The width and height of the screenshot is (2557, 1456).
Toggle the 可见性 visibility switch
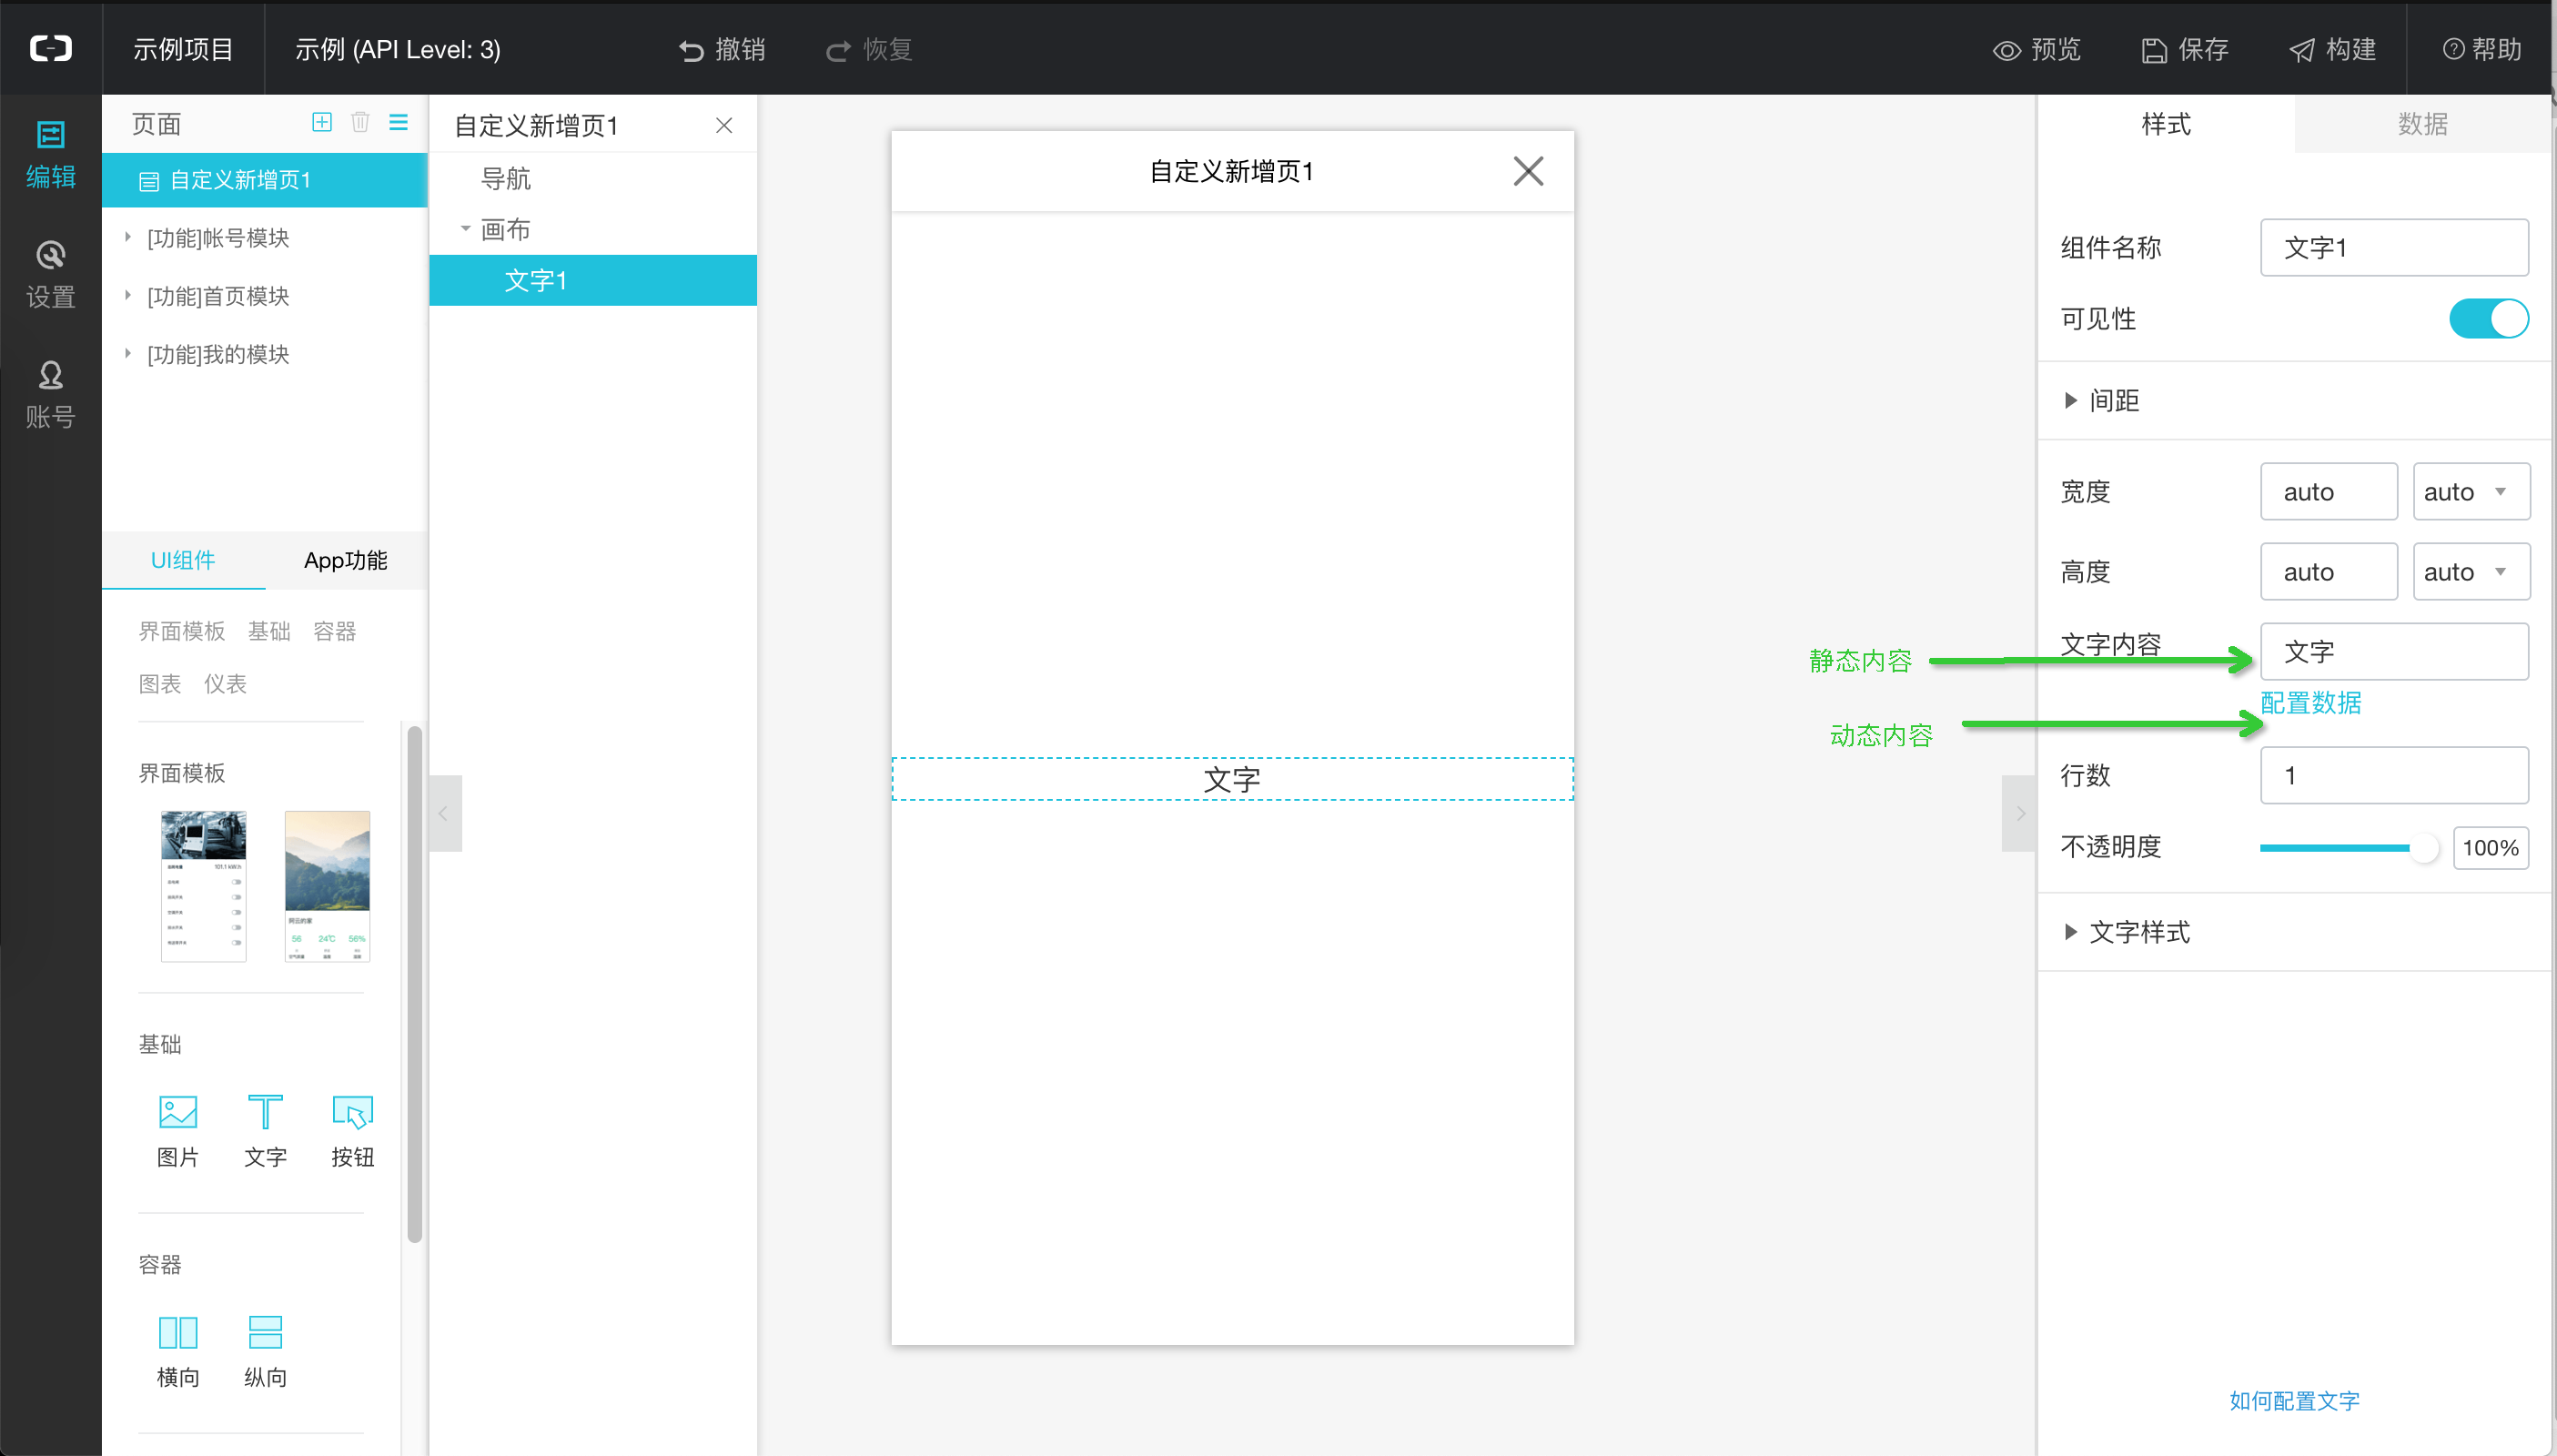click(2488, 319)
